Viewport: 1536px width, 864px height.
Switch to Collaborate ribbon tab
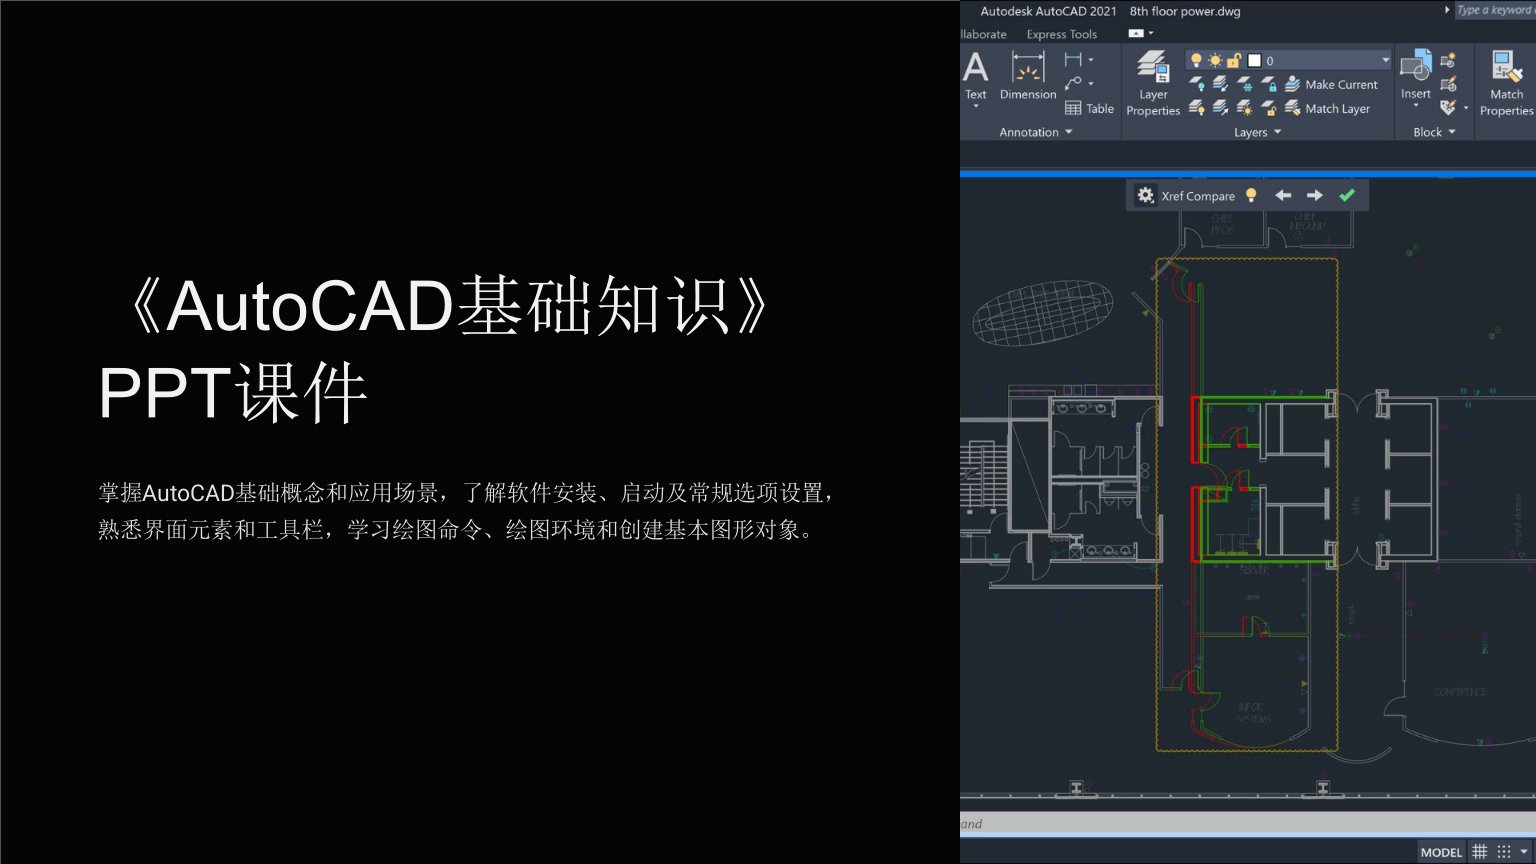(x=983, y=34)
